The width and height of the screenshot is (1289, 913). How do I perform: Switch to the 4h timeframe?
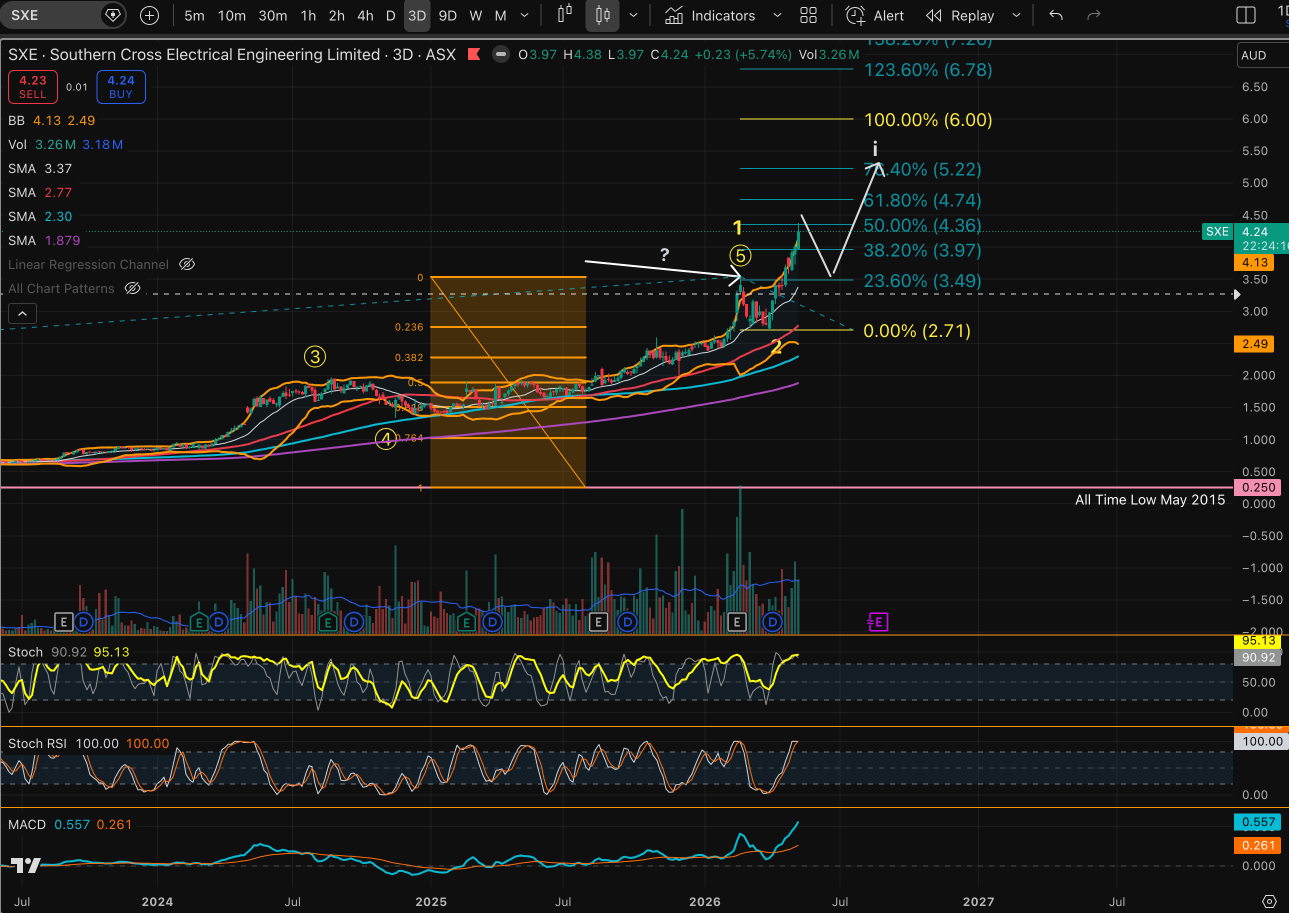(x=365, y=15)
